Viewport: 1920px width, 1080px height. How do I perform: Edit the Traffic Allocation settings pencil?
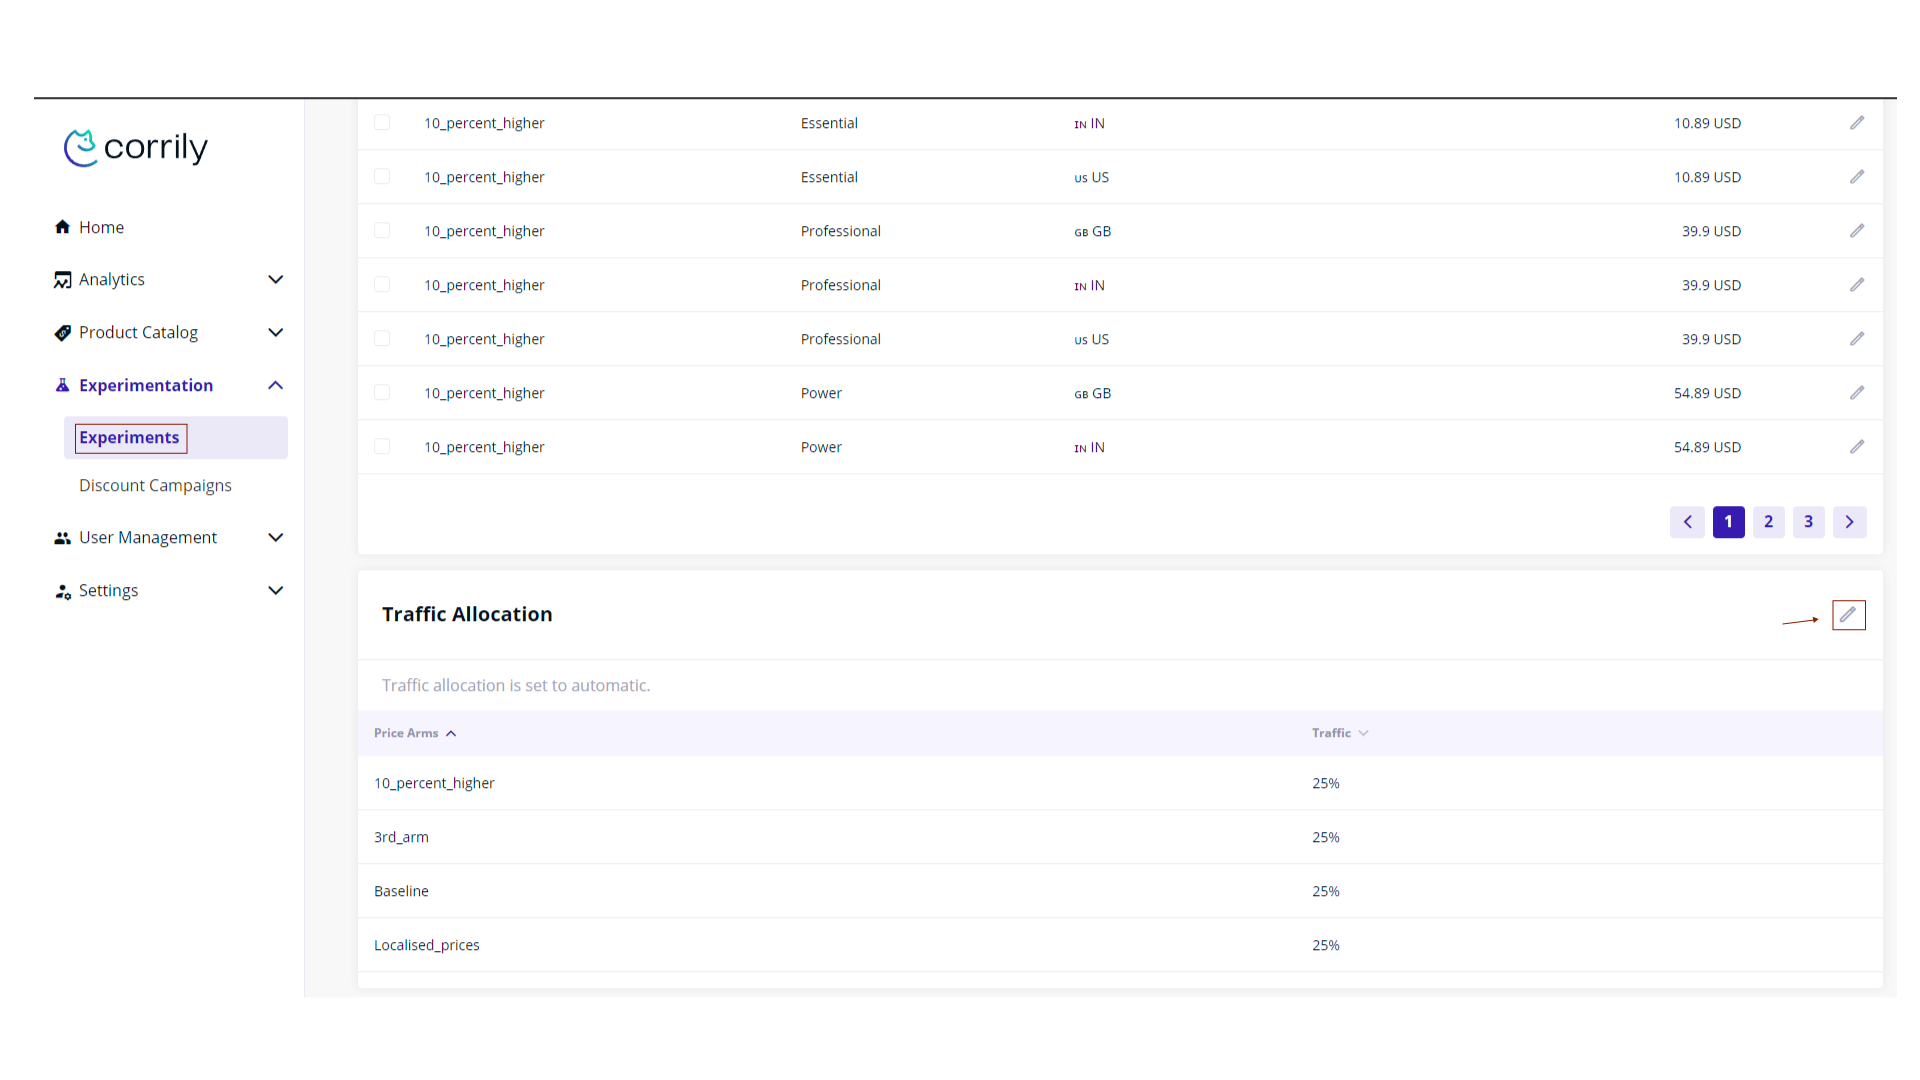(1848, 615)
